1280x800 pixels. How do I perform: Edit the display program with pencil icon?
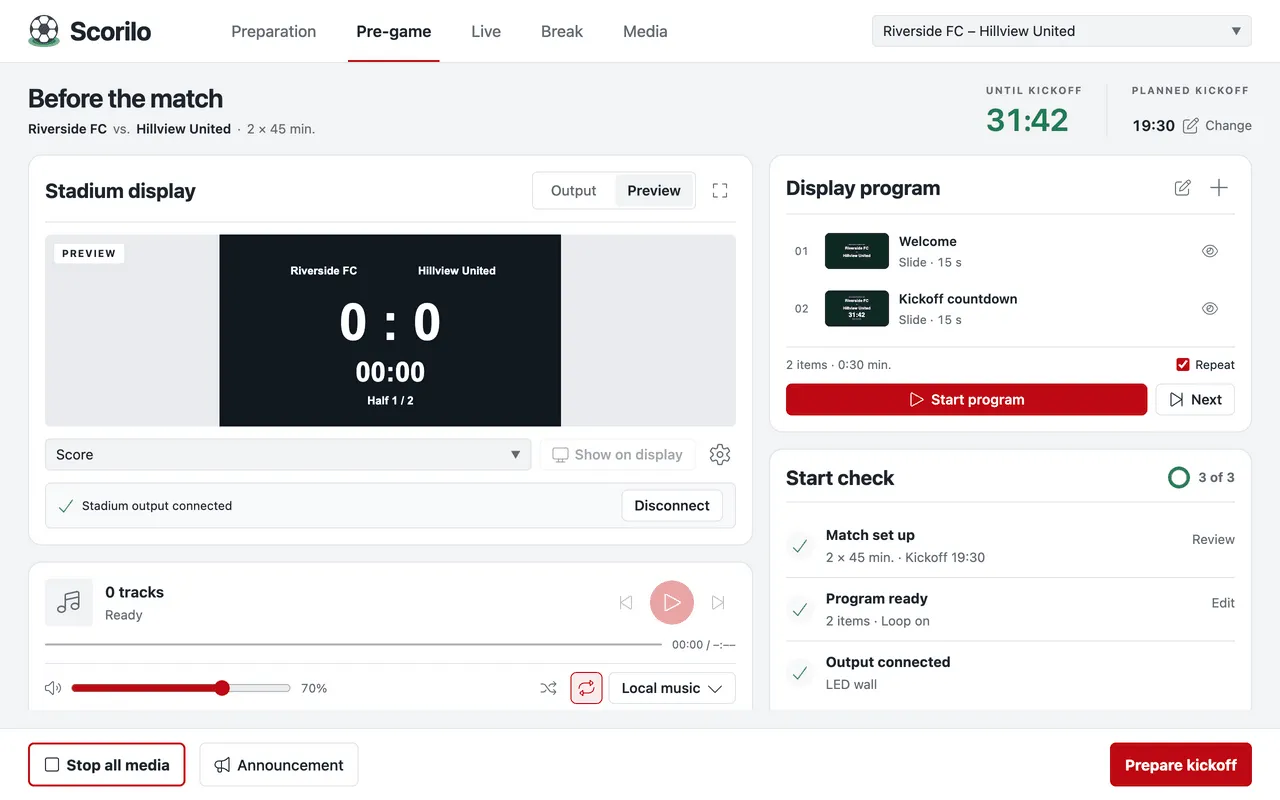click(1183, 188)
